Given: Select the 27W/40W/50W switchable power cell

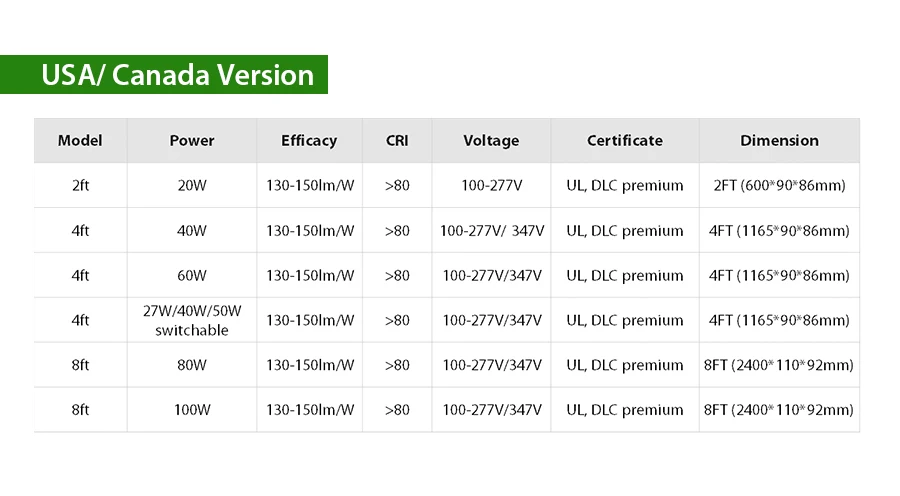Looking at the screenshot, I should [192, 320].
